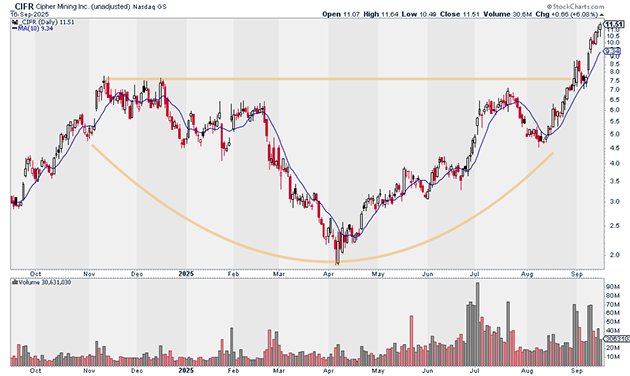Click the Chg +0.66 (+6.08%) value
630x376 pixels.
567,14
